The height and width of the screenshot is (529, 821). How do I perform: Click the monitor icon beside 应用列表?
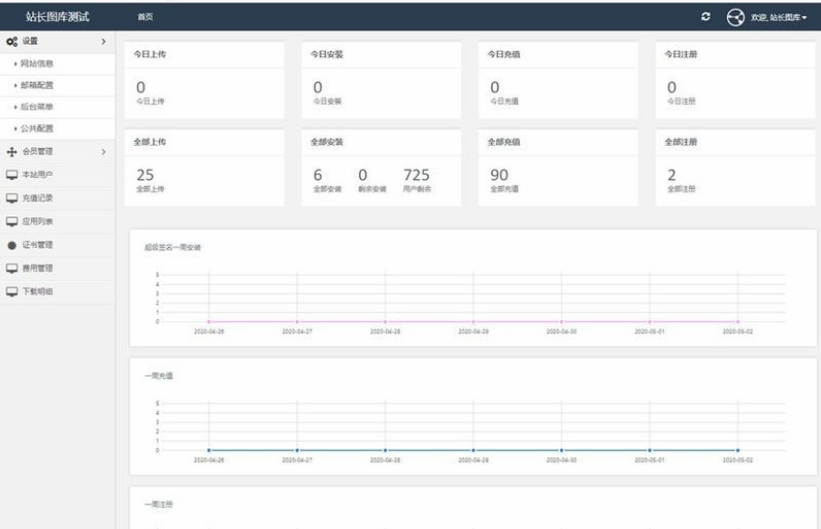(x=11, y=221)
